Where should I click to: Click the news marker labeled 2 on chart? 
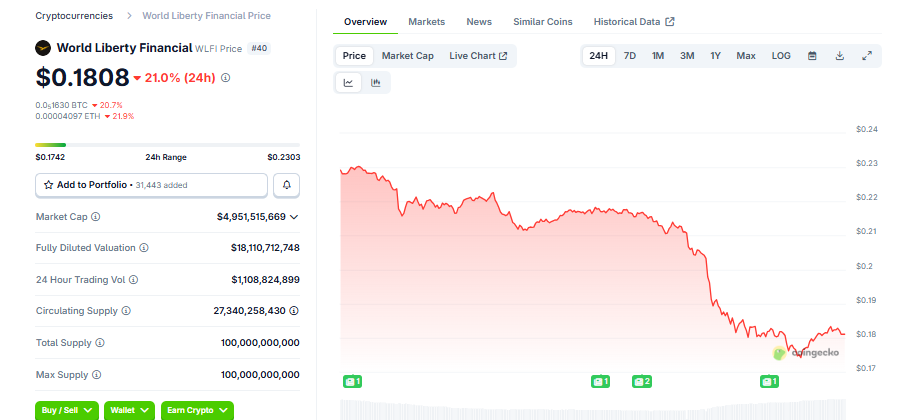(x=641, y=381)
